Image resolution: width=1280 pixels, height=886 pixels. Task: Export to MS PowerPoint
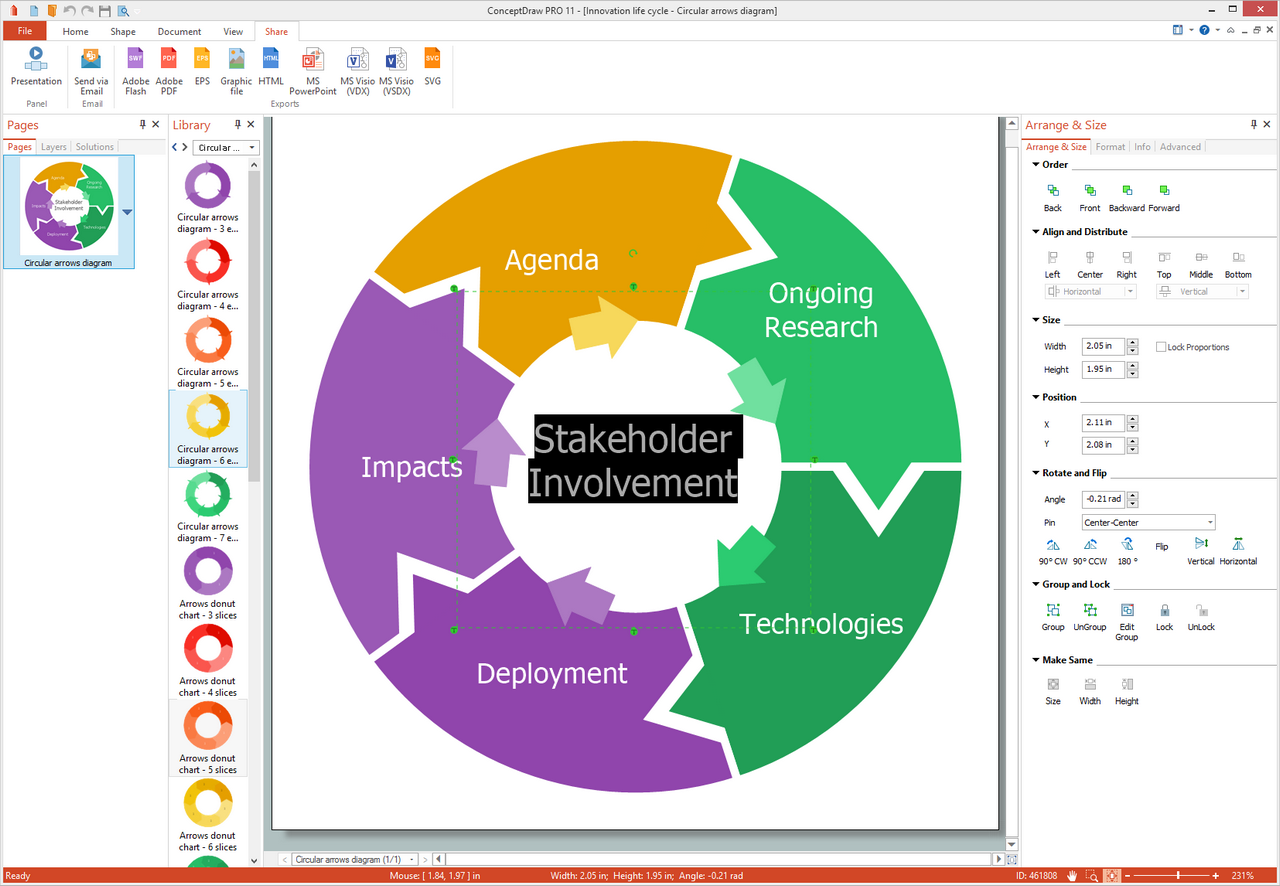(x=313, y=72)
